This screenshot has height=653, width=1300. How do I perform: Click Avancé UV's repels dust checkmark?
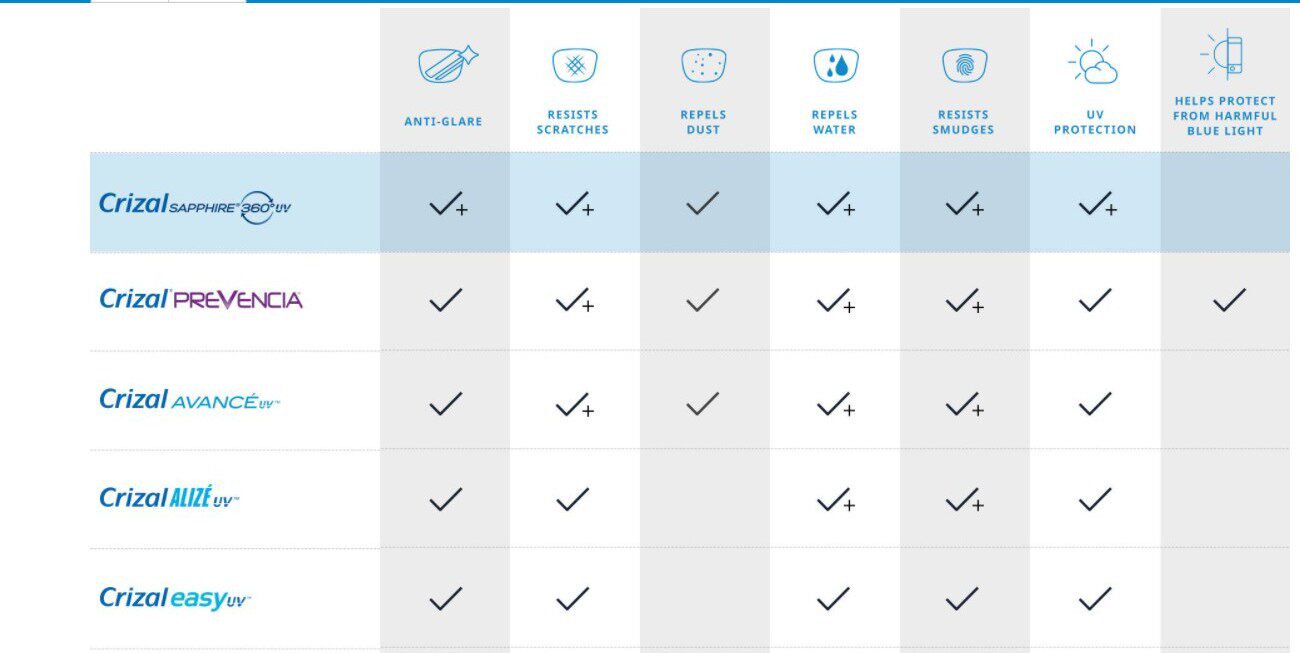click(x=703, y=404)
